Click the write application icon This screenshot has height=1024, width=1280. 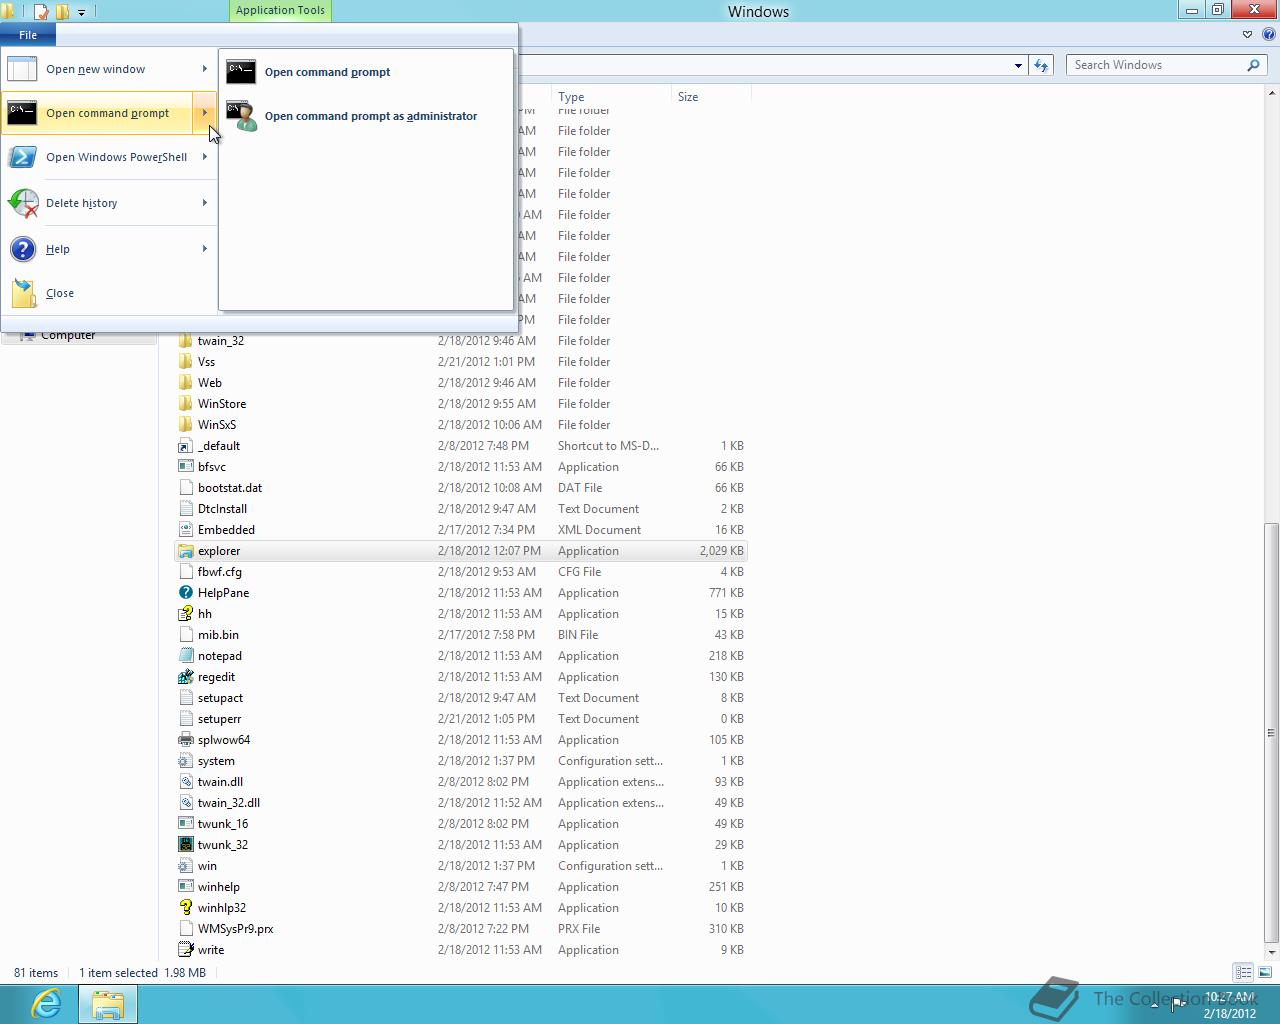pos(185,950)
